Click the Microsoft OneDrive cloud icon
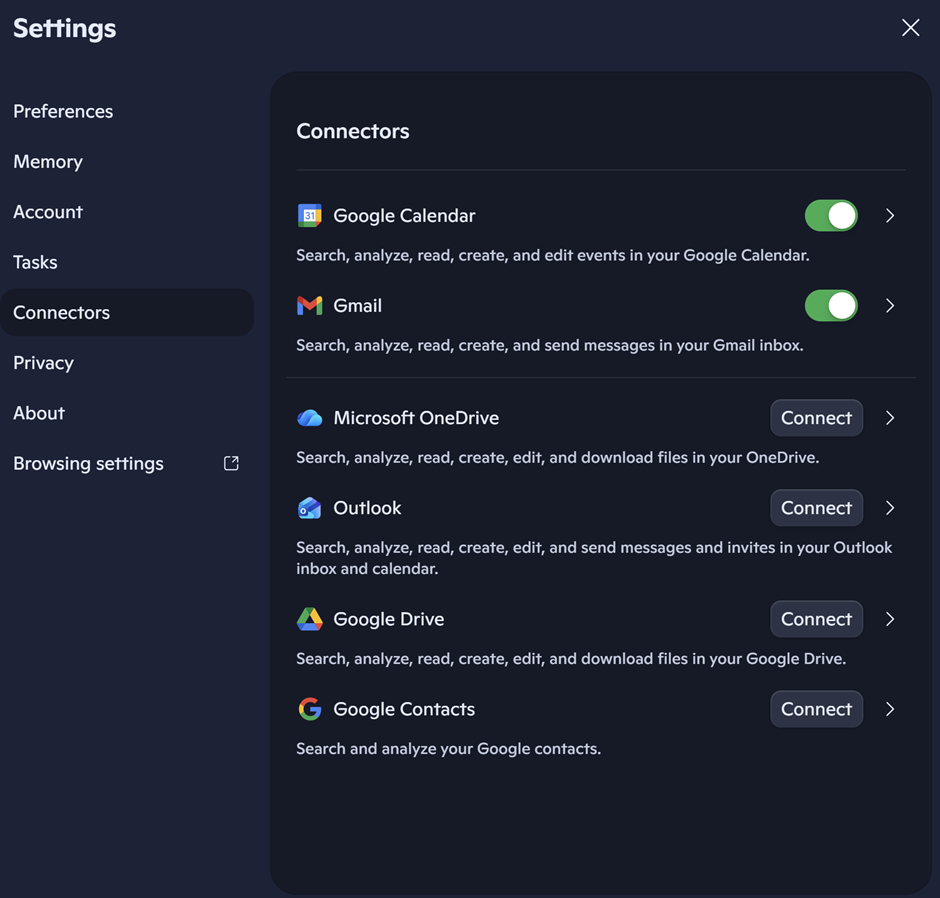The height and width of the screenshot is (898, 940). coord(310,418)
